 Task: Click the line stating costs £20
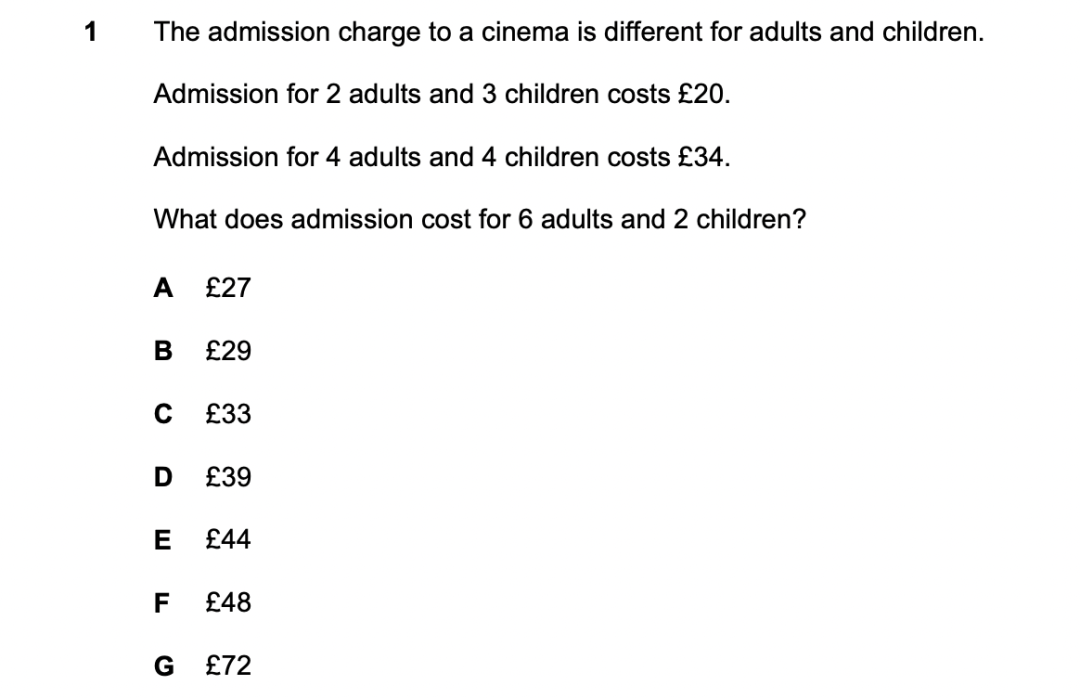[442, 94]
